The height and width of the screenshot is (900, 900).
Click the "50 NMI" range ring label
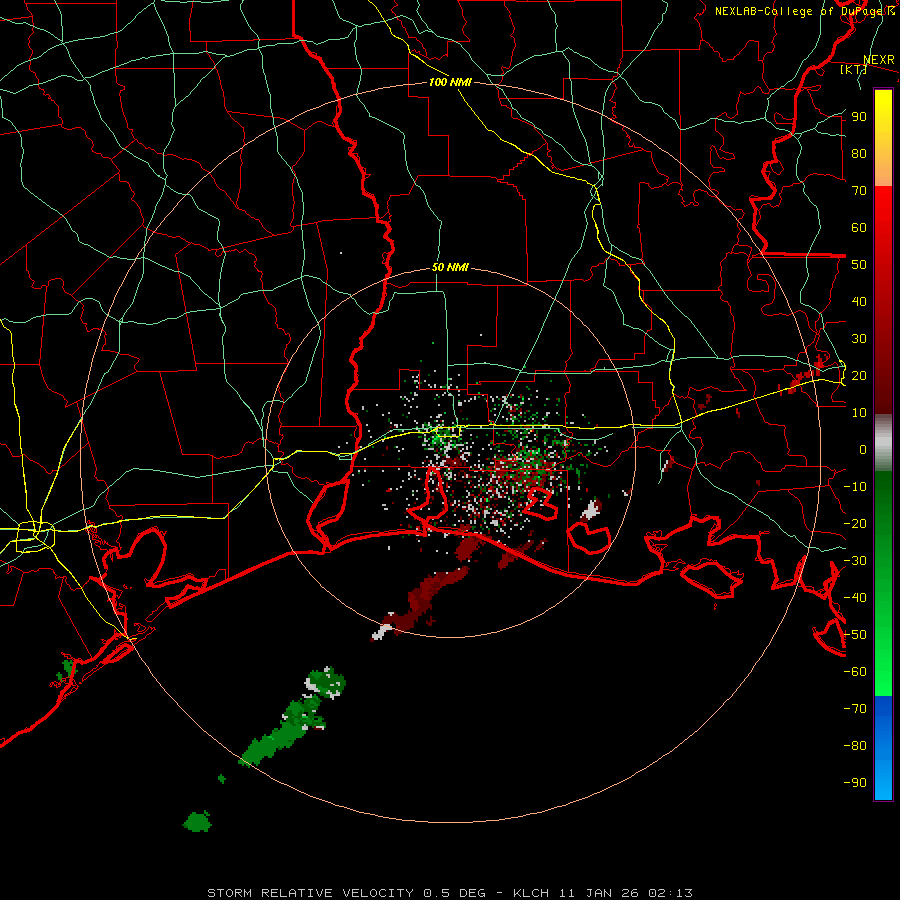(450, 267)
